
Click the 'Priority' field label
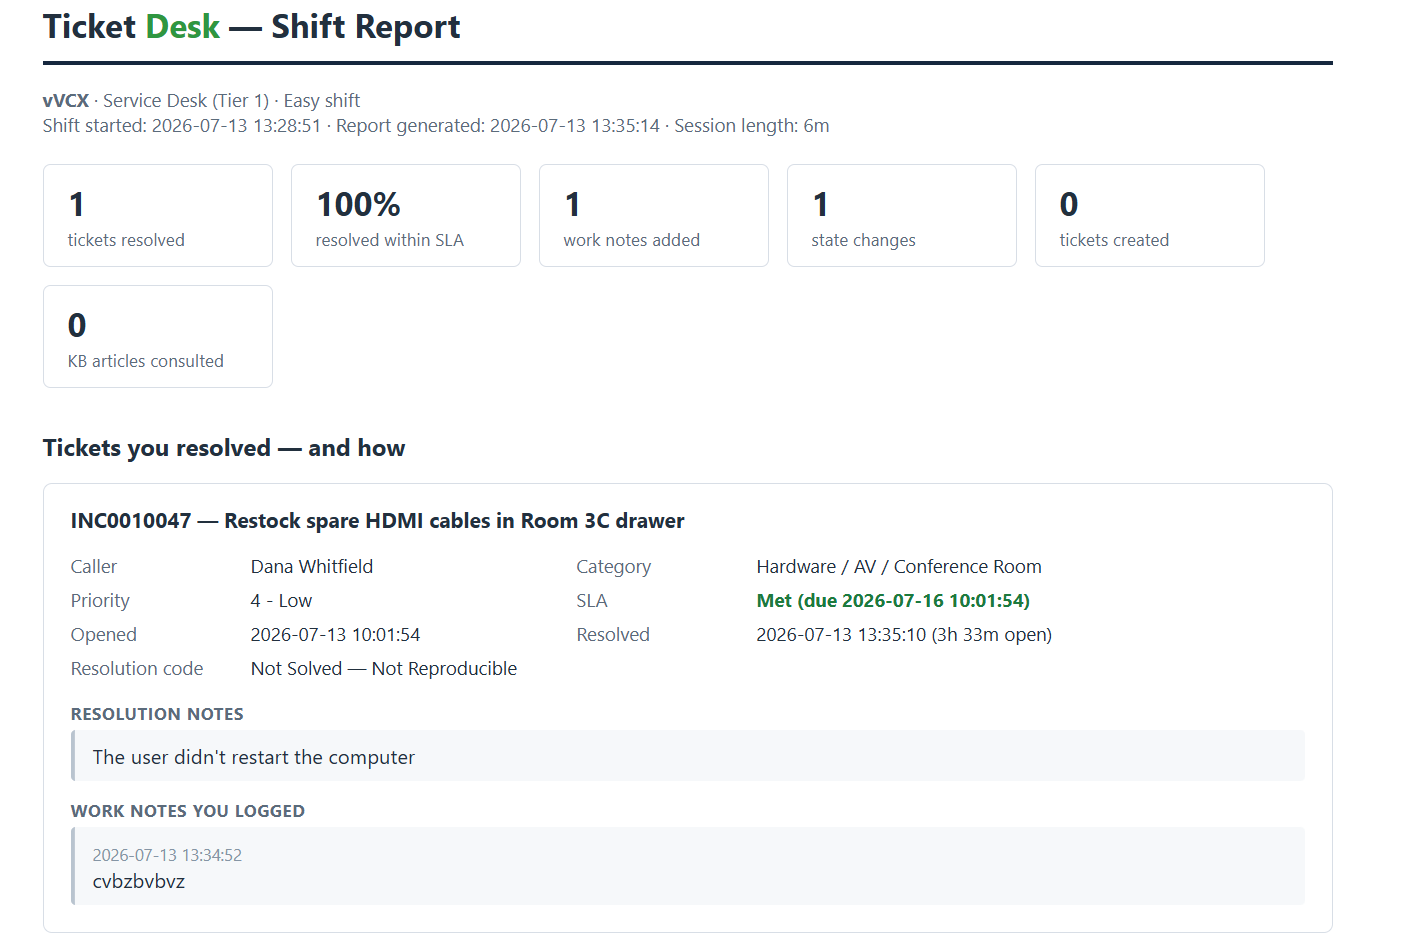100,601
